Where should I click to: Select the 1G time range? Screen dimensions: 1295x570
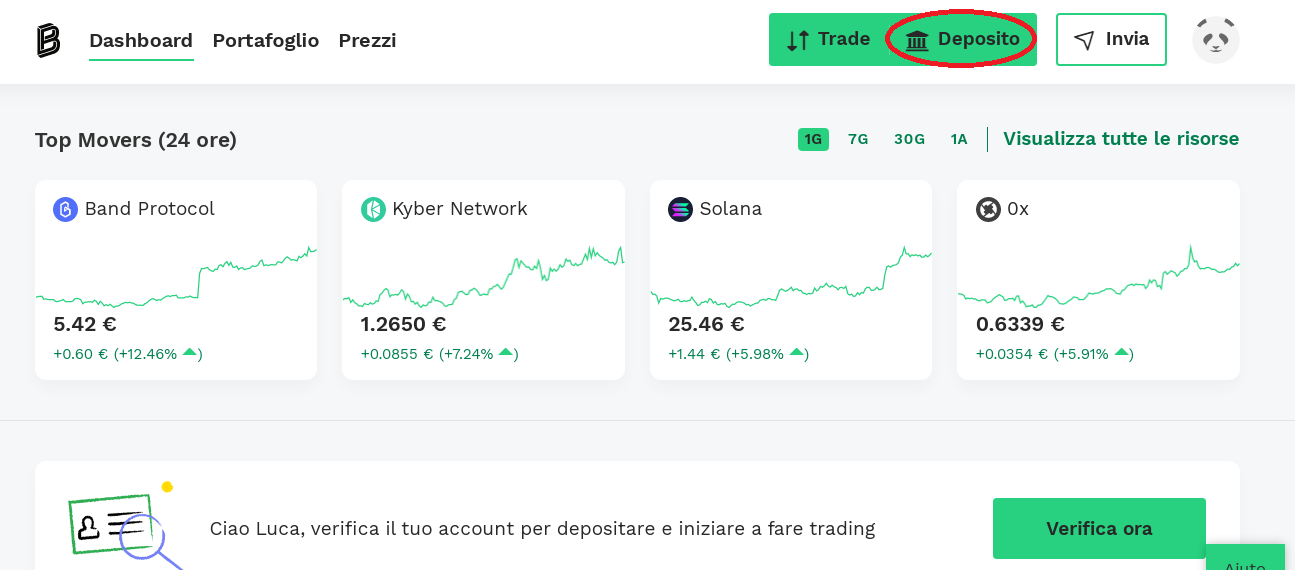pyautogui.click(x=813, y=139)
